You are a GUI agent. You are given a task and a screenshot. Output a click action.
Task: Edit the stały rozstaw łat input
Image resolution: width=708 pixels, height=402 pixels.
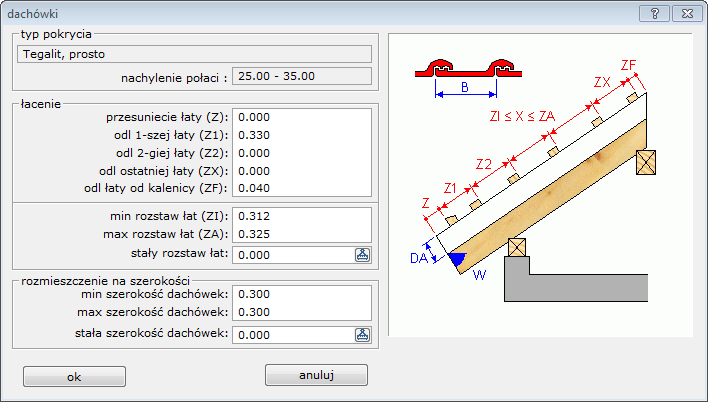292,254
